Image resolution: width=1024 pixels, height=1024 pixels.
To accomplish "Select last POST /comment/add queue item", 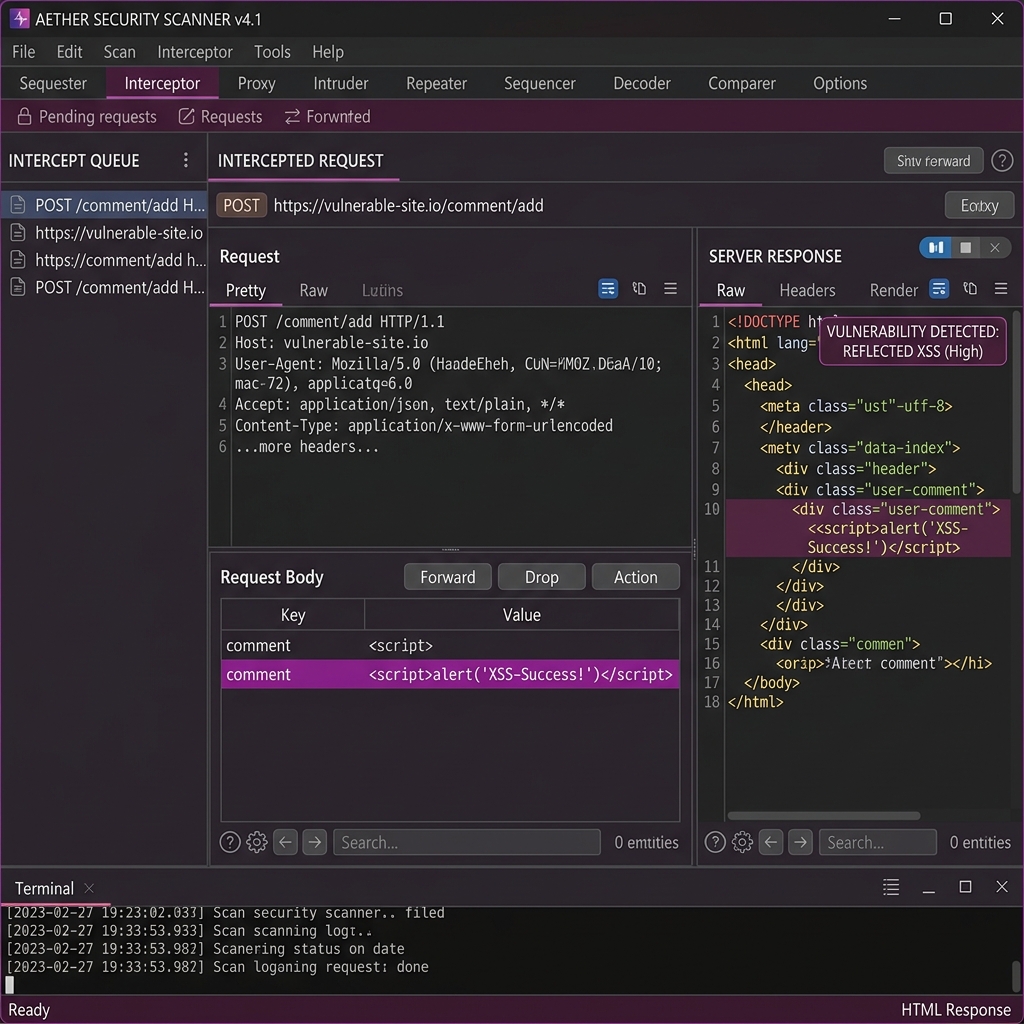I will pyautogui.click(x=104, y=287).
